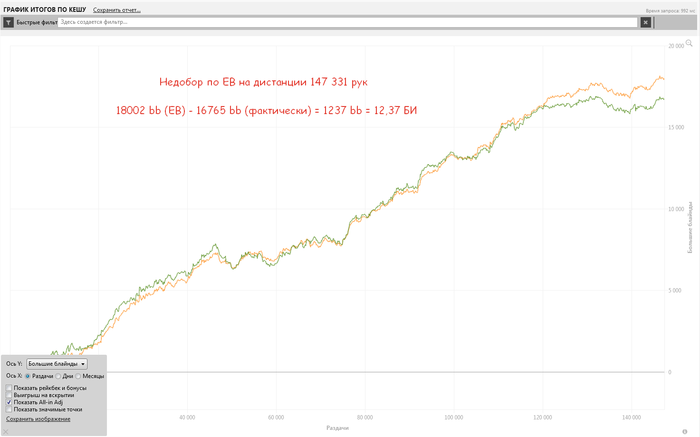Click the zoom magnifier icon above the chart
The image size is (700, 437).
[x=689, y=43]
